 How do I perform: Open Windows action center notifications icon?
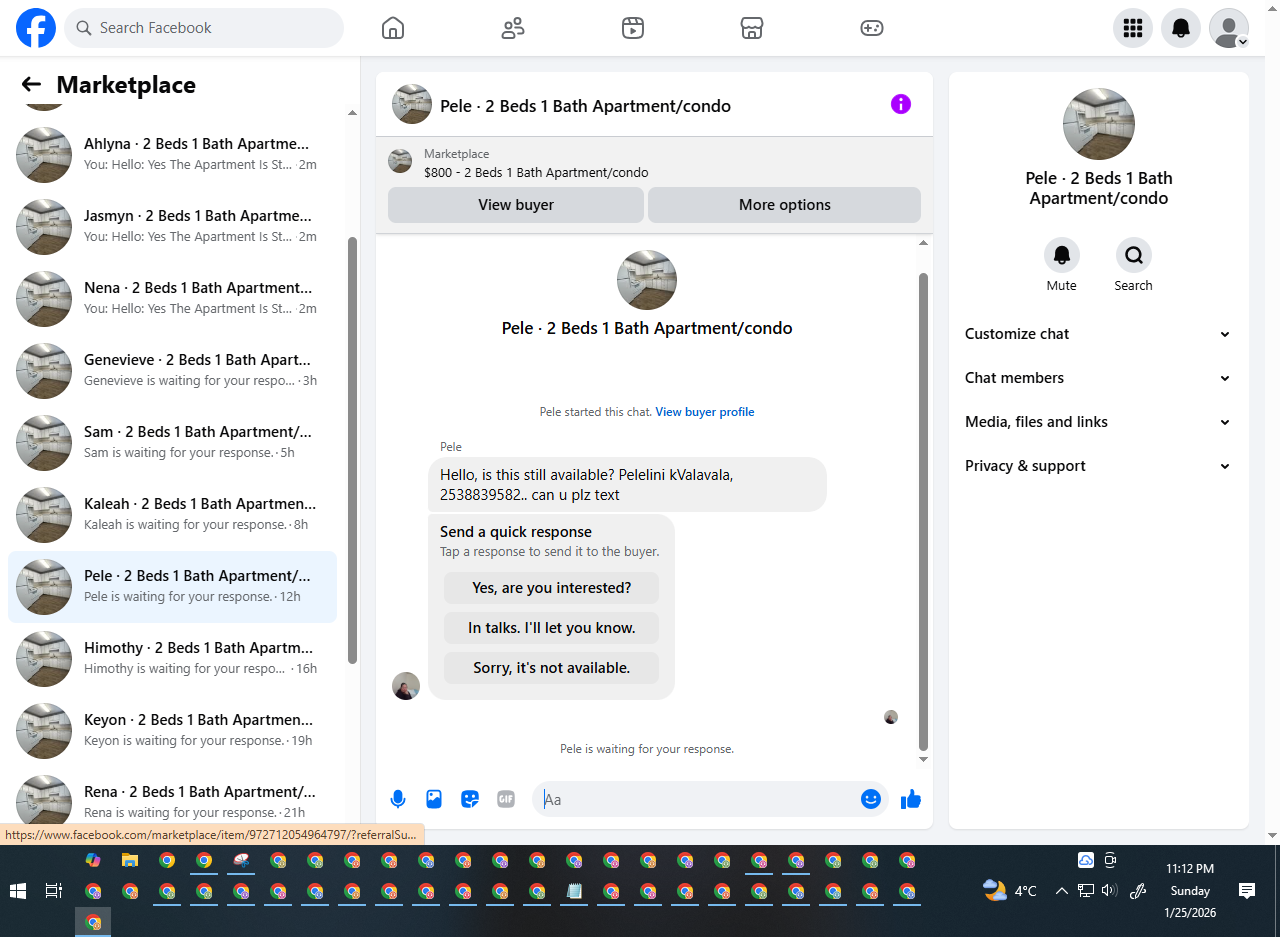(1247, 891)
